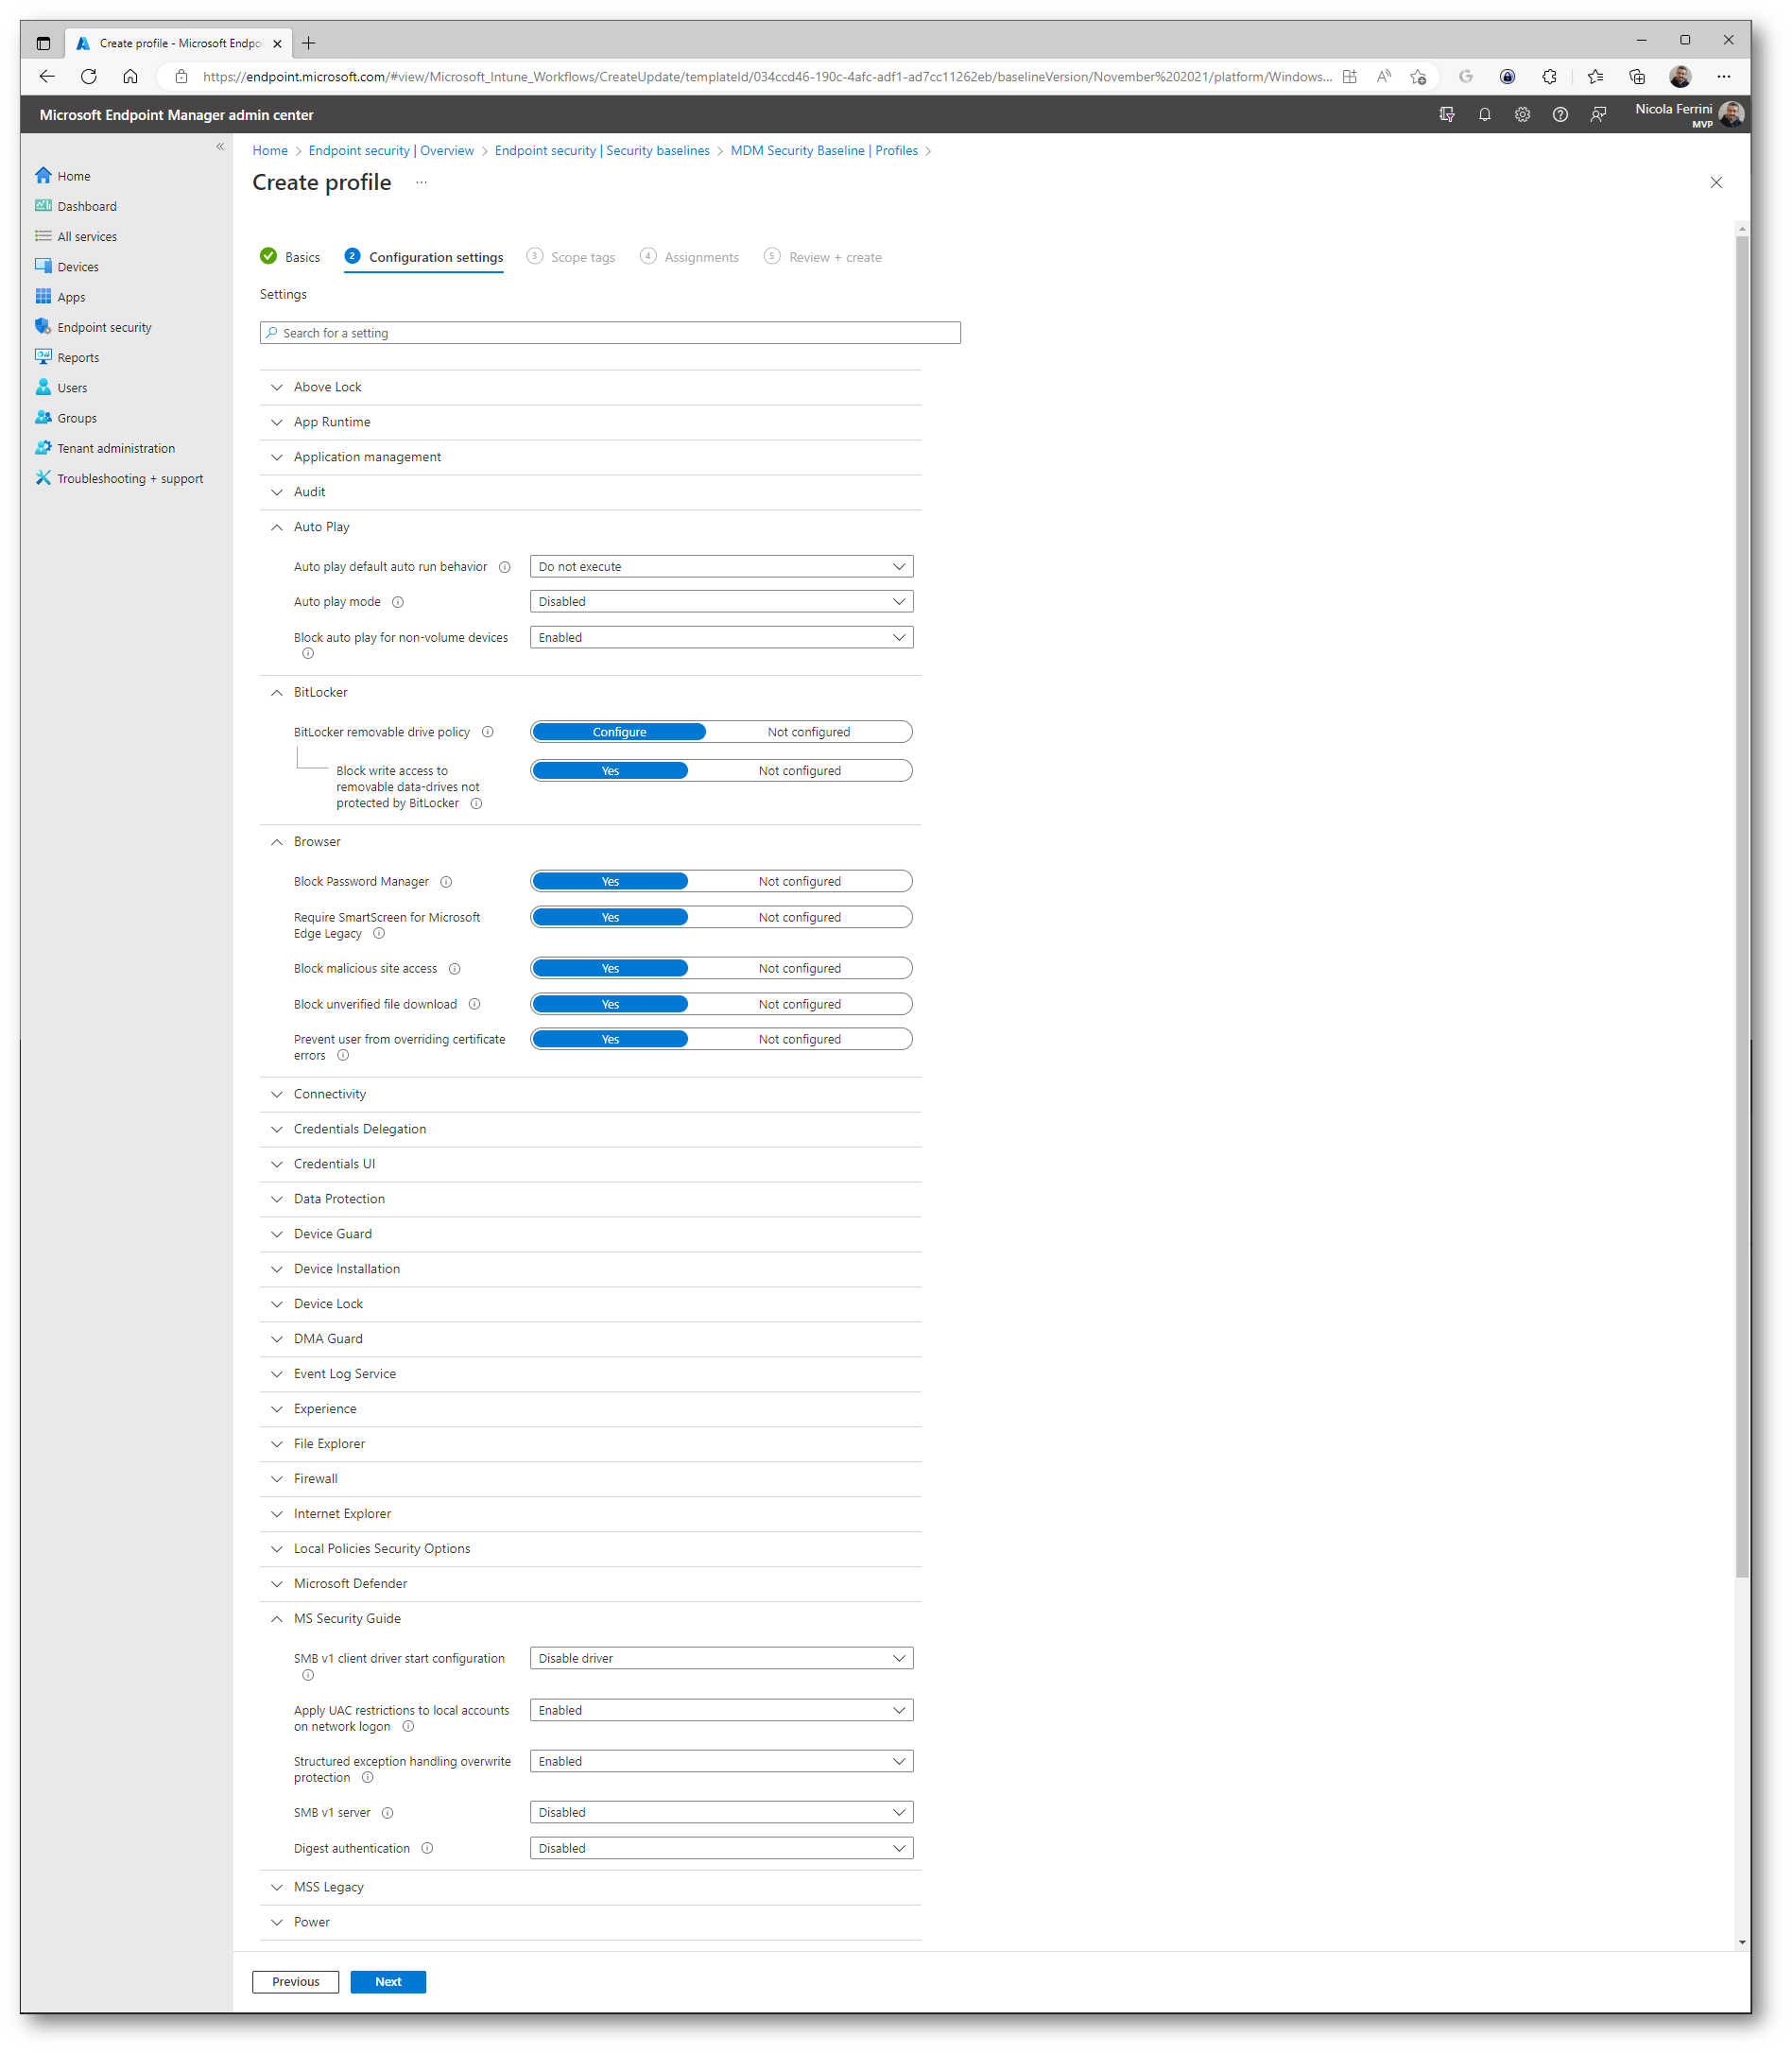Screen dimensions: 1792x2054
Task: Select the Configuration settings step
Action: coord(424,257)
